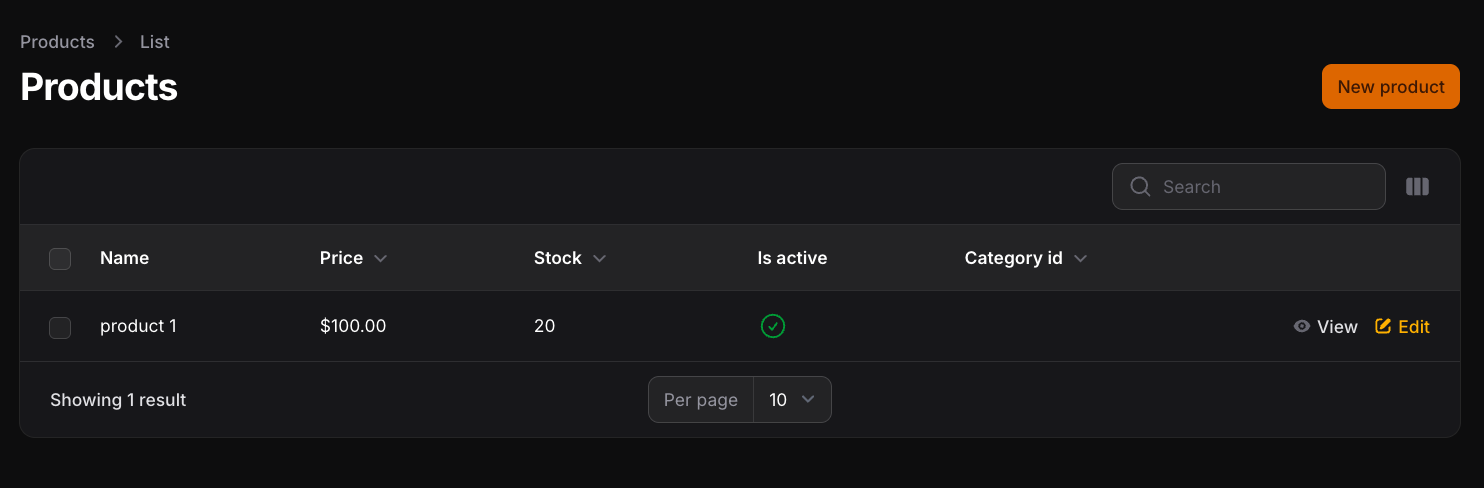Click the product 1 name cell
The height and width of the screenshot is (488, 1484).
click(138, 326)
